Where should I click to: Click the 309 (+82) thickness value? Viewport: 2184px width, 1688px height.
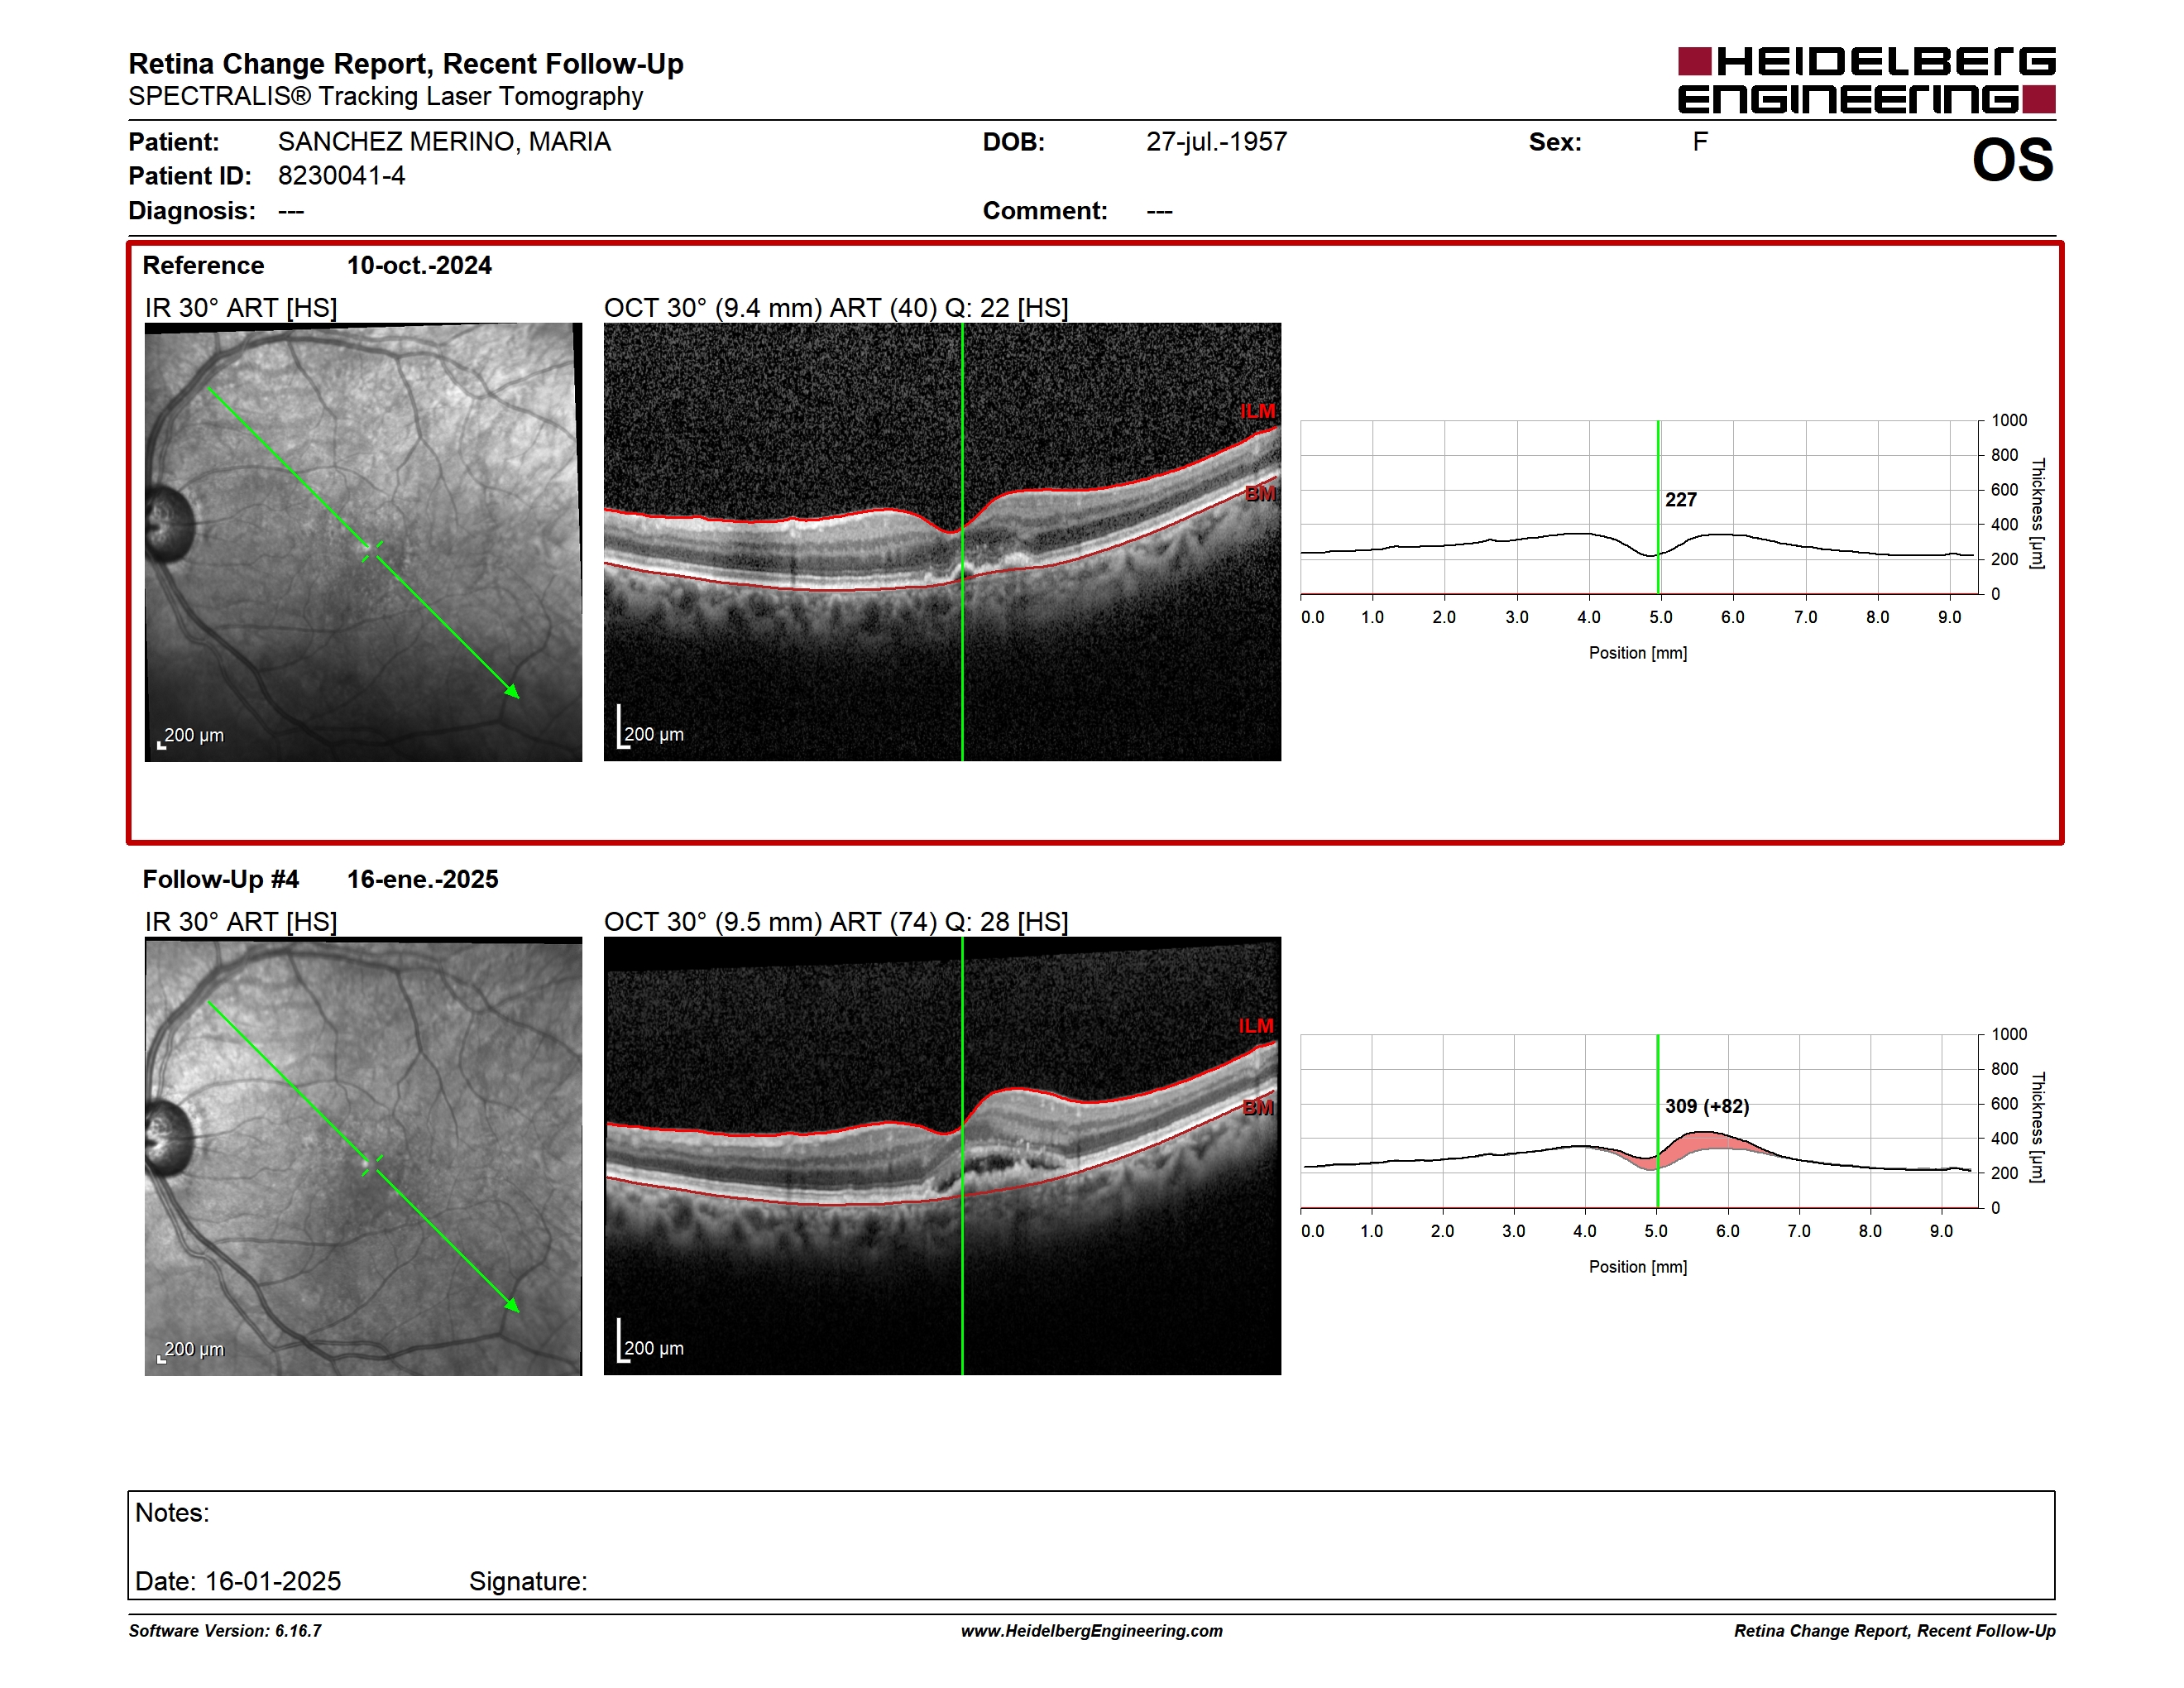(1707, 1107)
